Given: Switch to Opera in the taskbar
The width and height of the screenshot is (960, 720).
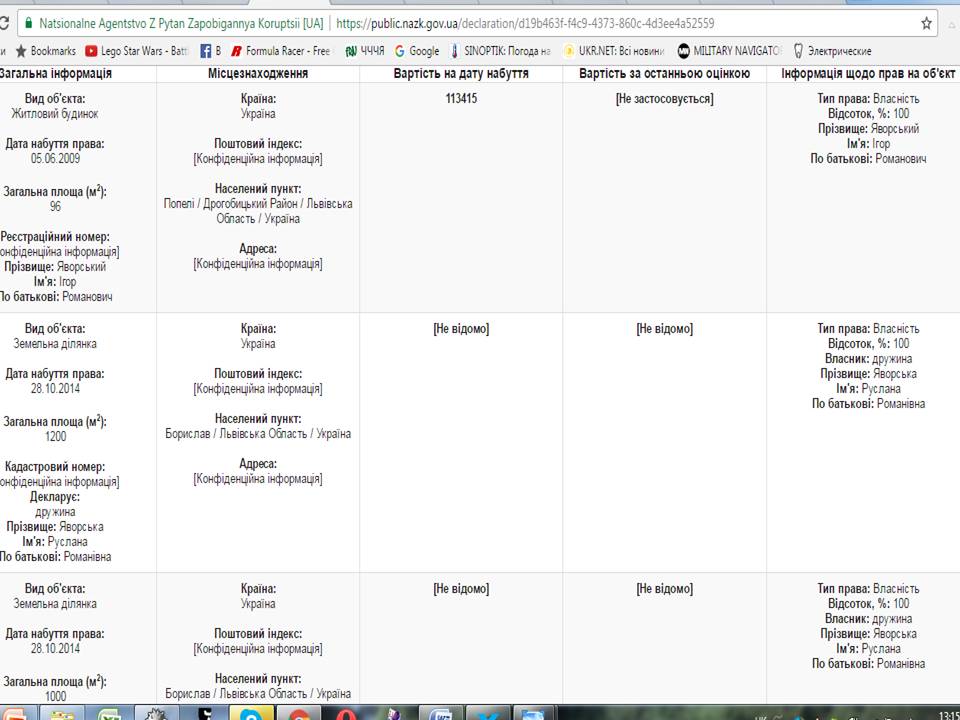Looking at the screenshot, I should [346, 712].
